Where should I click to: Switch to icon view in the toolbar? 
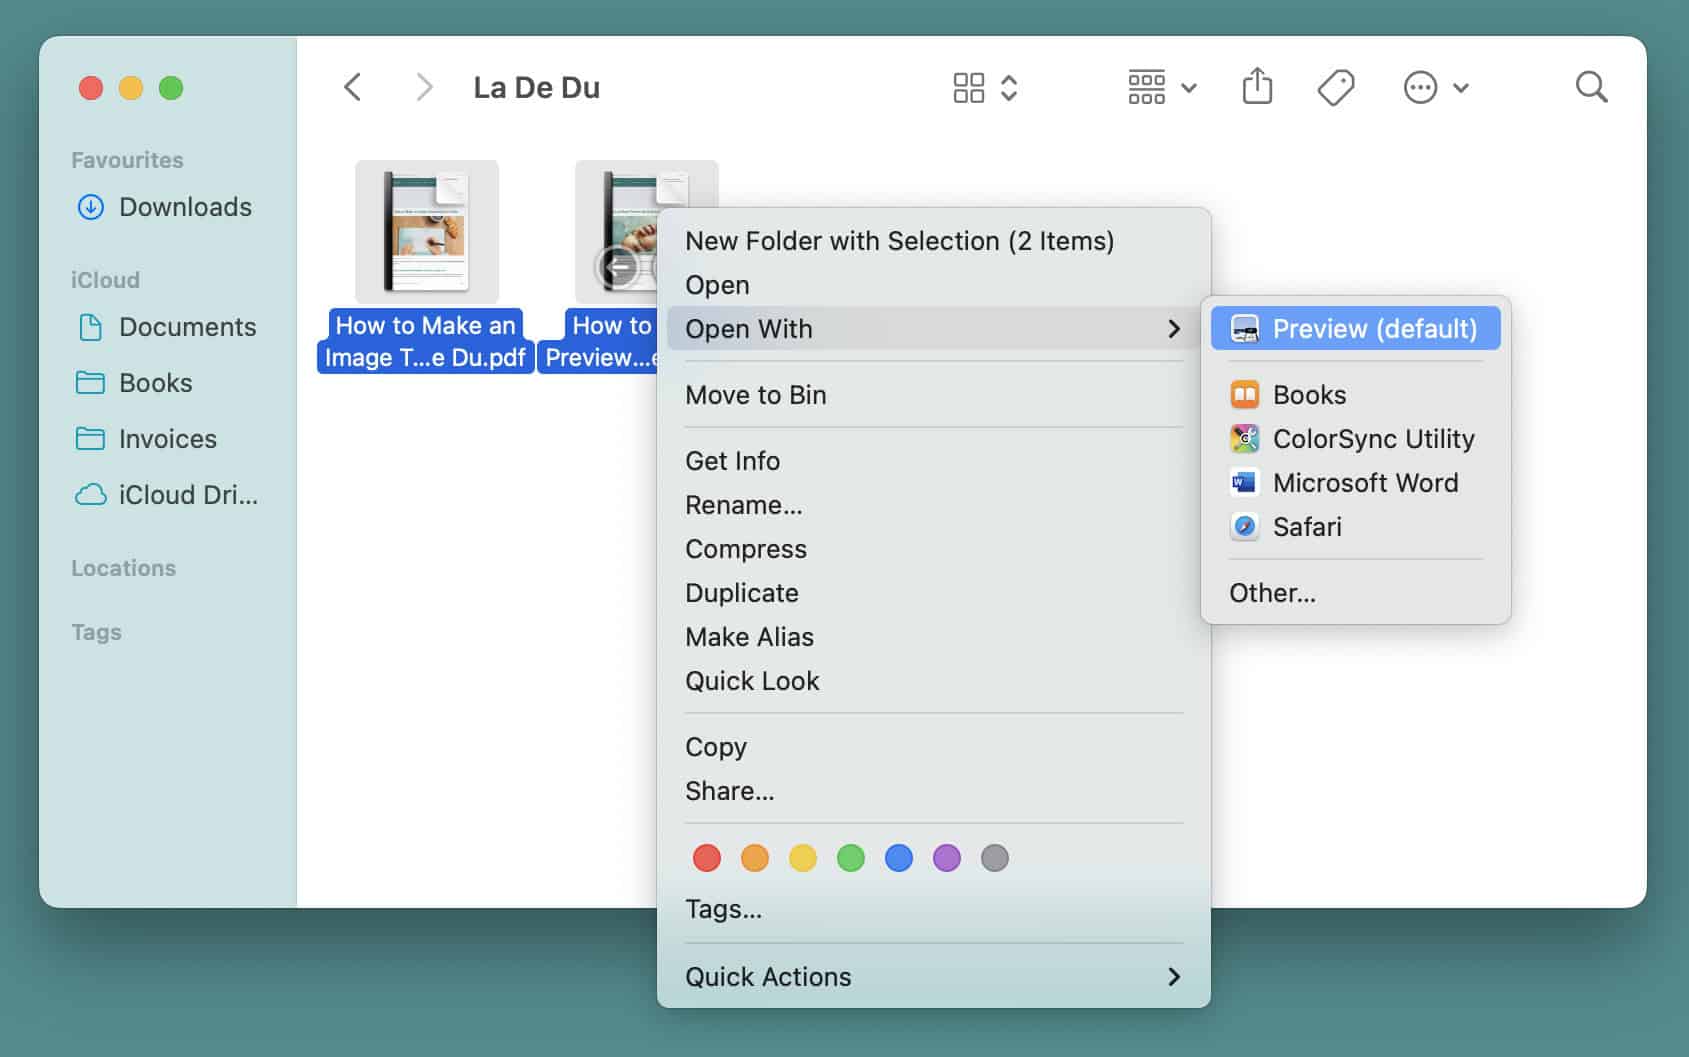click(x=967, y=87)
